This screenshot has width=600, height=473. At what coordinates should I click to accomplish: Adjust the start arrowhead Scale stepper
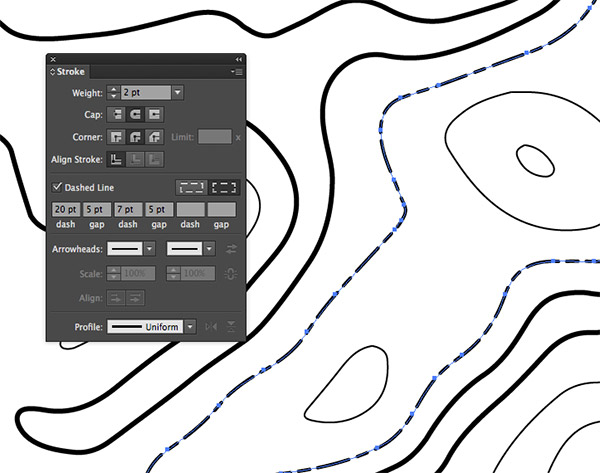point(113,274)
